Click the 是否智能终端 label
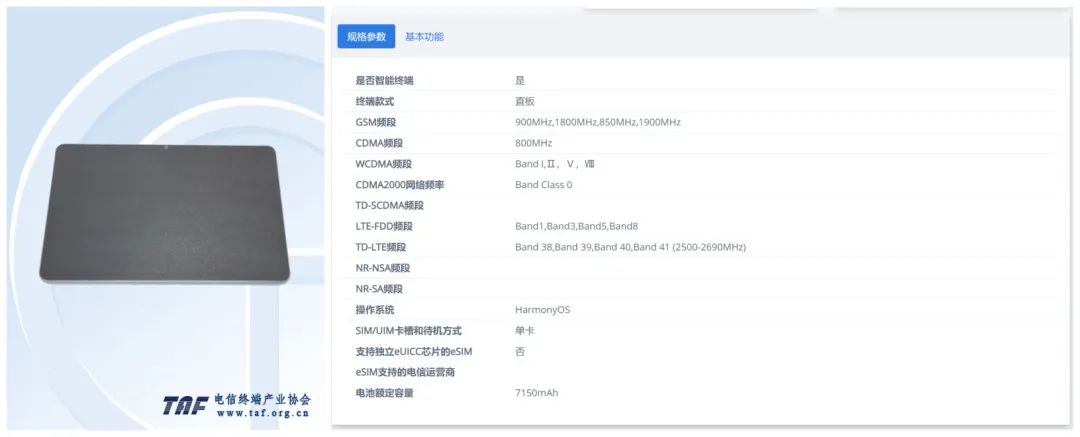 point(384,81)
